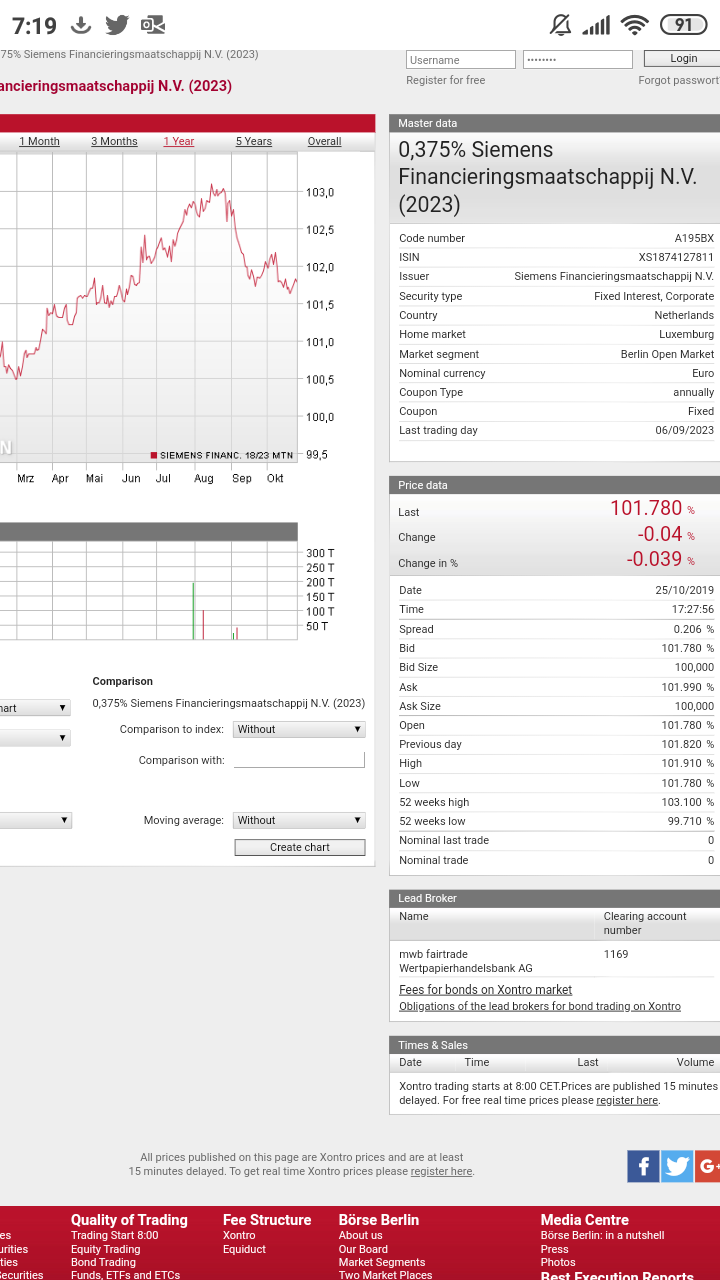Click the Create chart button
This screenshot has width=720, height=1280.
pyautogui.click(x=300, y=847)
